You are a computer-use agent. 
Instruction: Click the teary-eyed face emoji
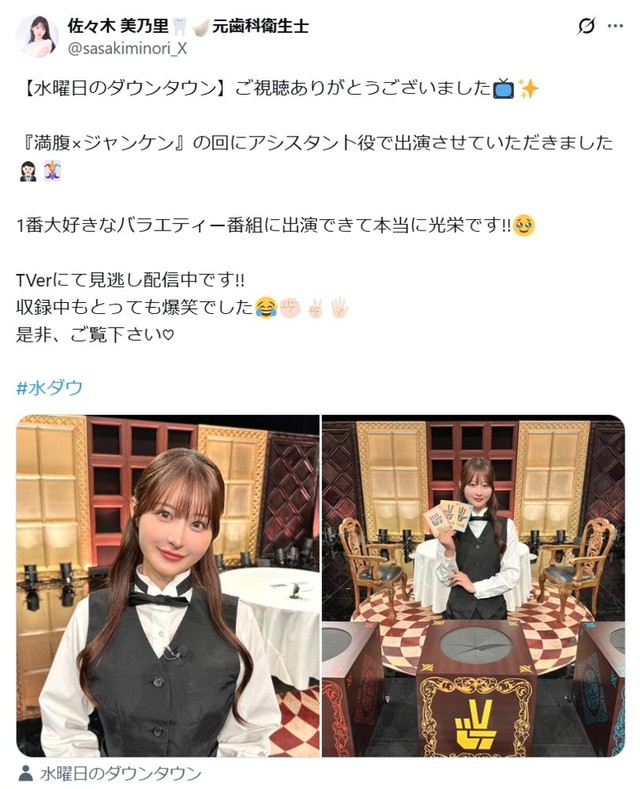click(525, 225)
